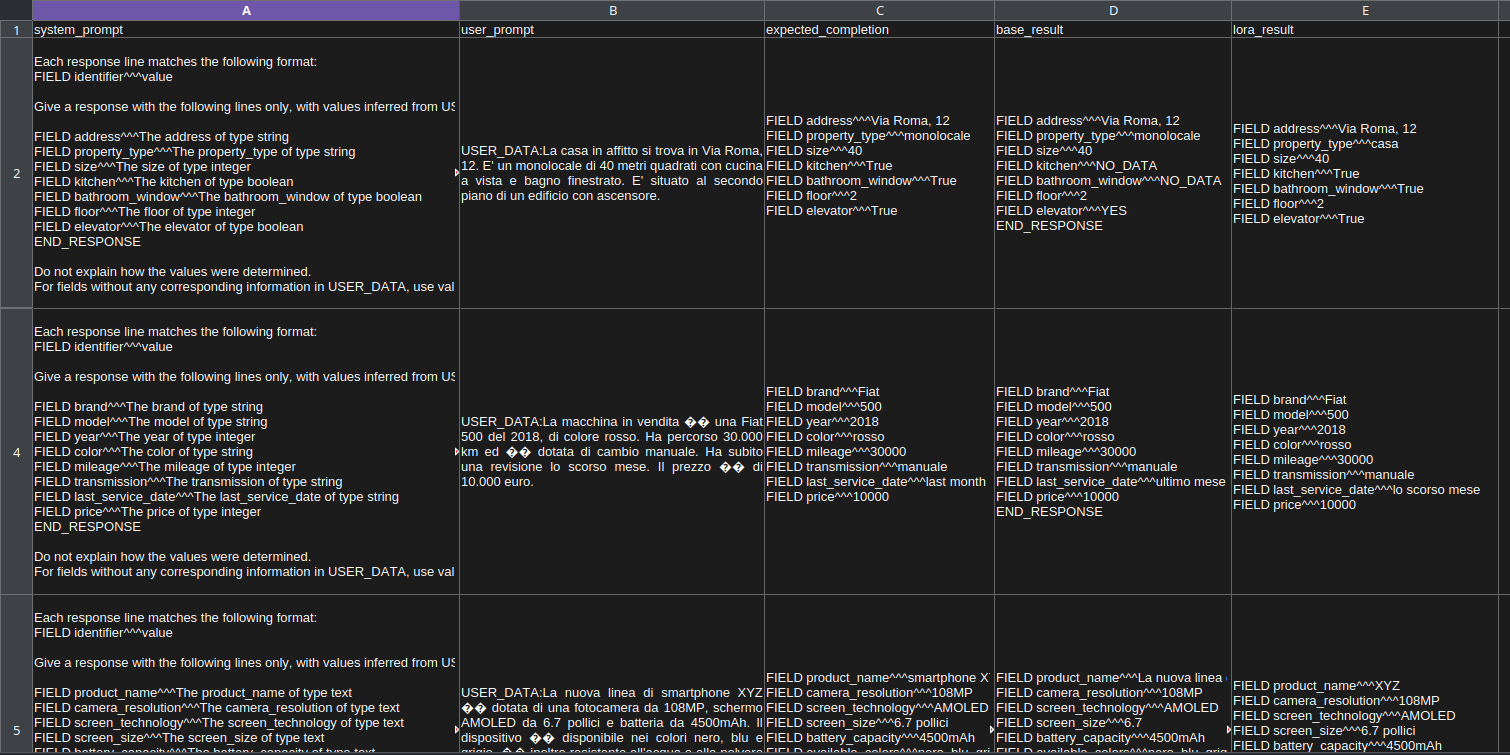The width and height of the screenshot is (1510, 755).
Task: Click row header 4
Action: coord(16,452)
